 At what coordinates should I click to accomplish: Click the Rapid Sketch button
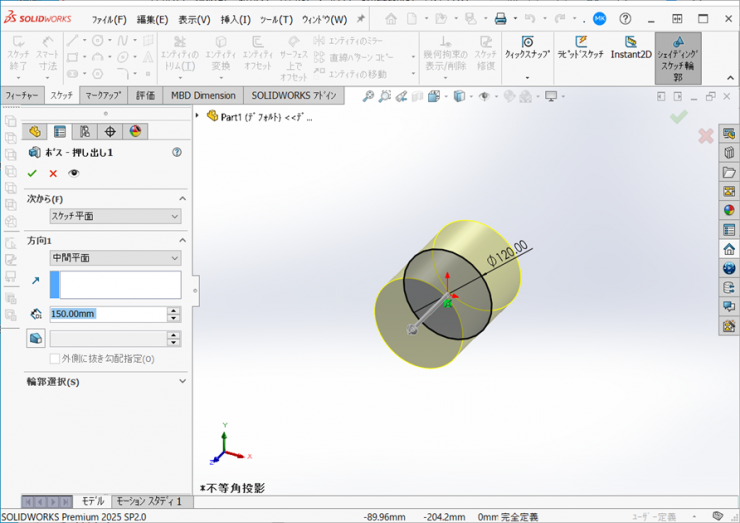[x=578, y=48]
